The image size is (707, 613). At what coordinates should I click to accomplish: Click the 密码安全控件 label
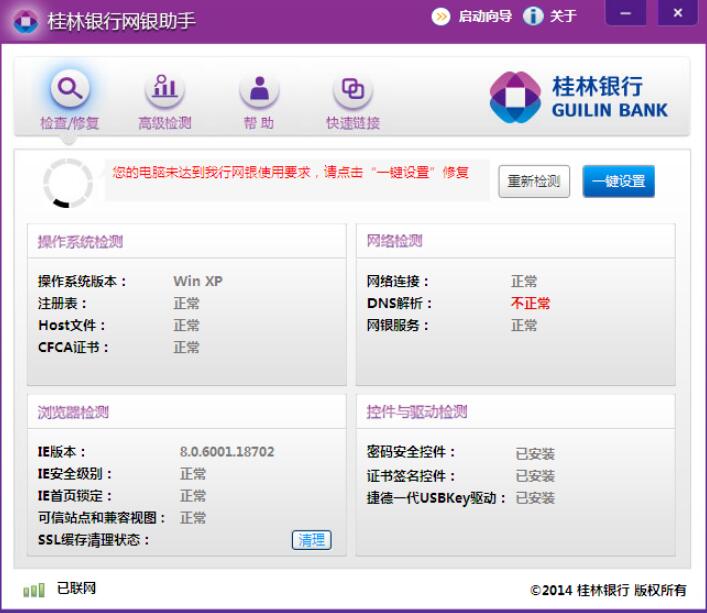tap(411, 452)
